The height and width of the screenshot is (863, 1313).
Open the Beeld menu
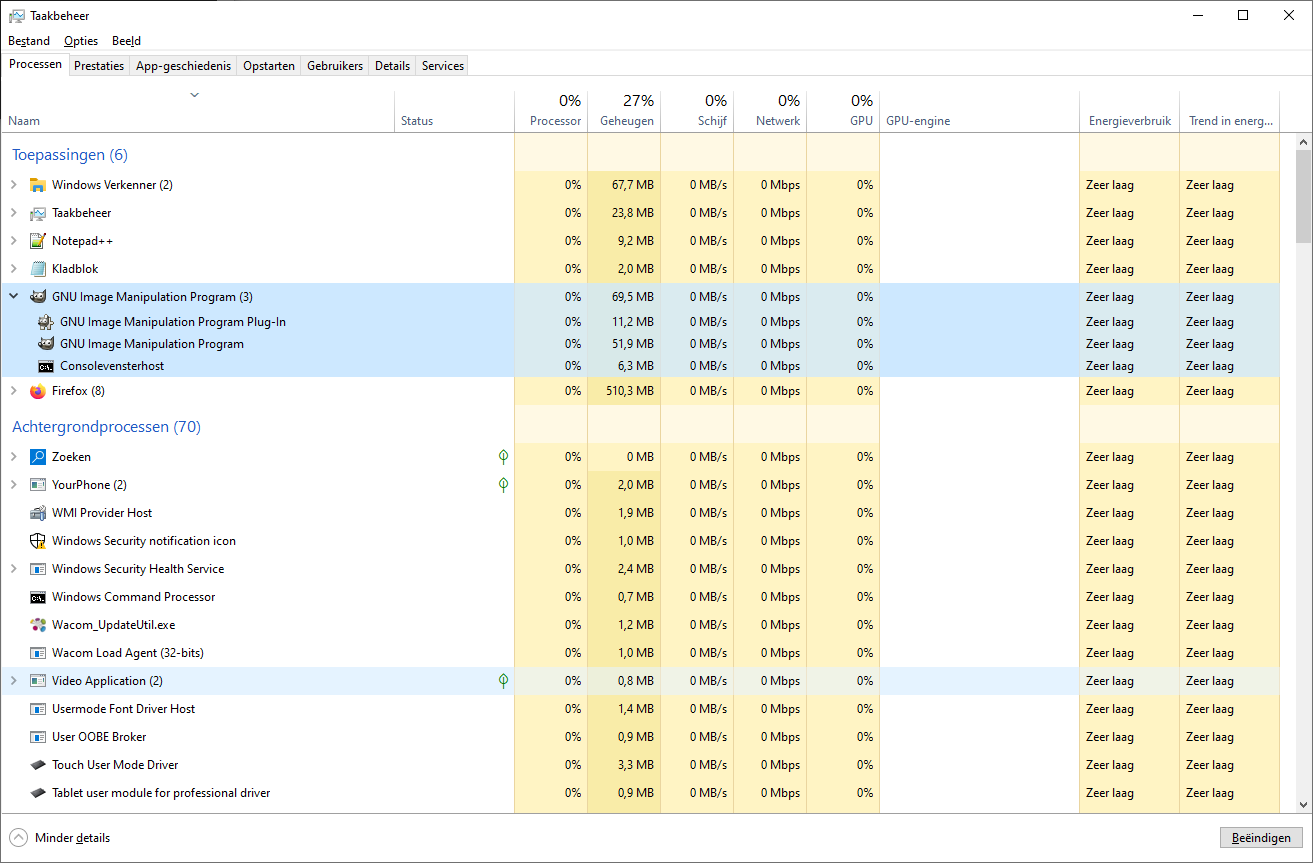(x=126, y=41)
